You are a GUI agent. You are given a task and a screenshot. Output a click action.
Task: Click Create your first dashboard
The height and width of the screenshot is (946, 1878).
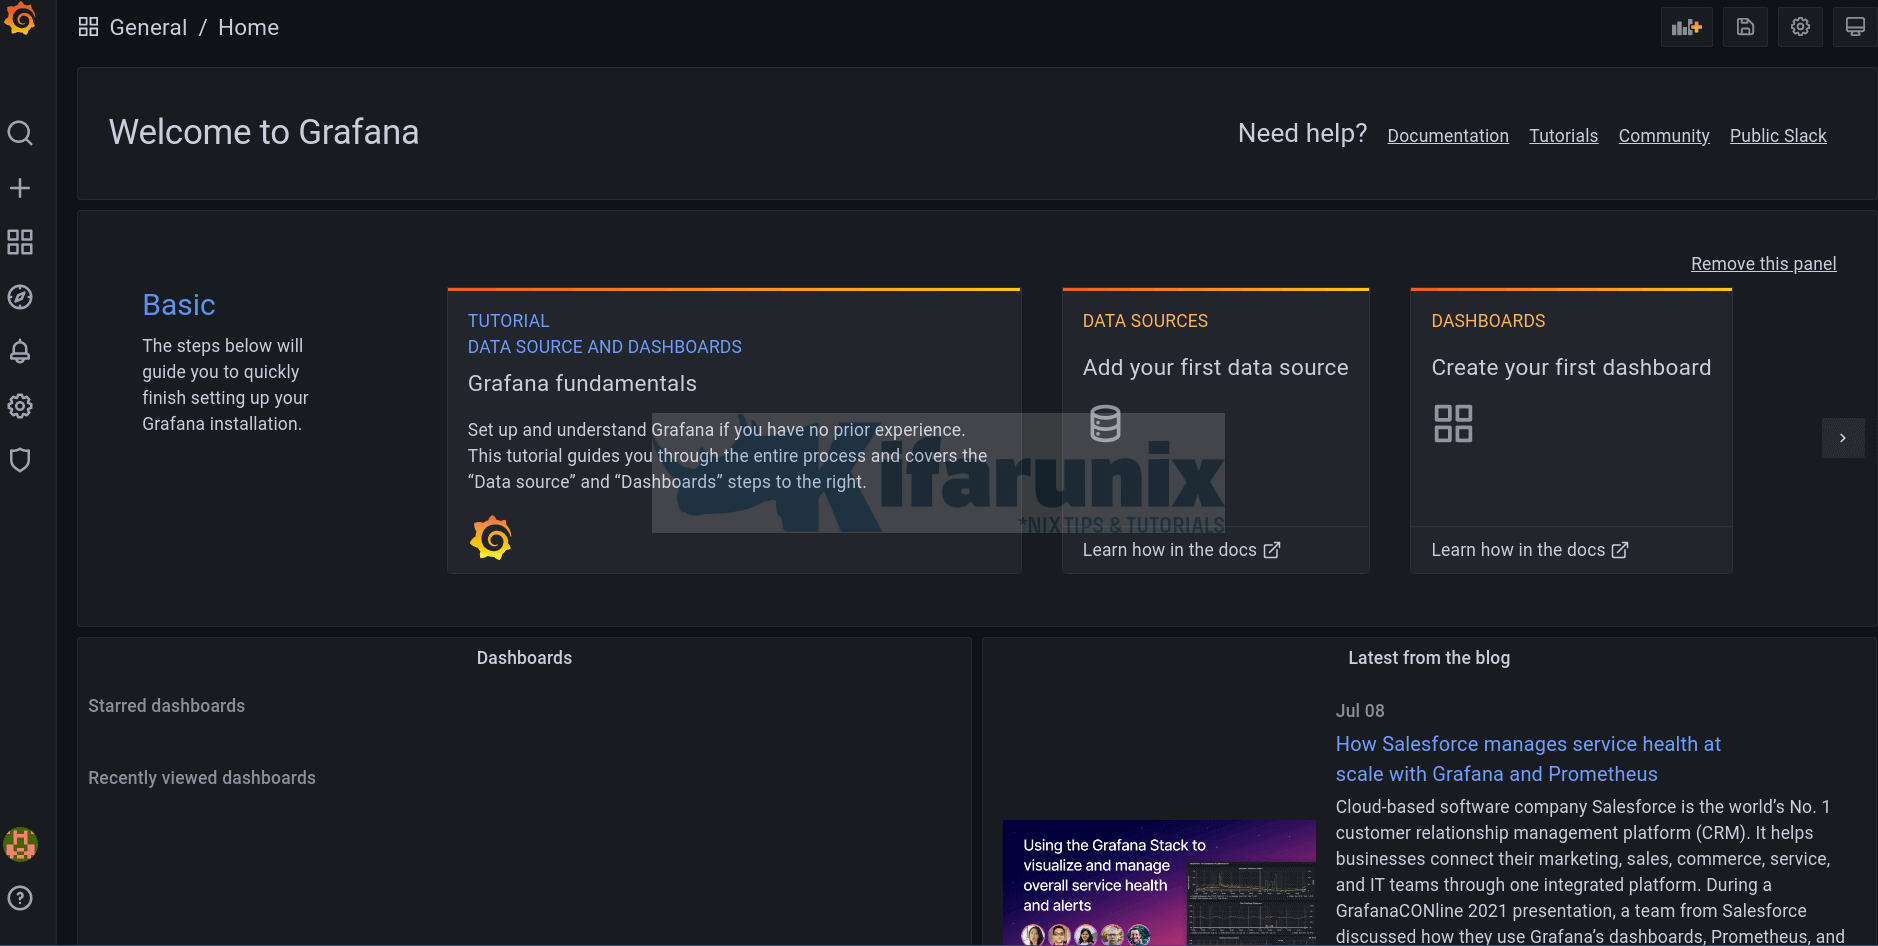[x=1571, y=368]
